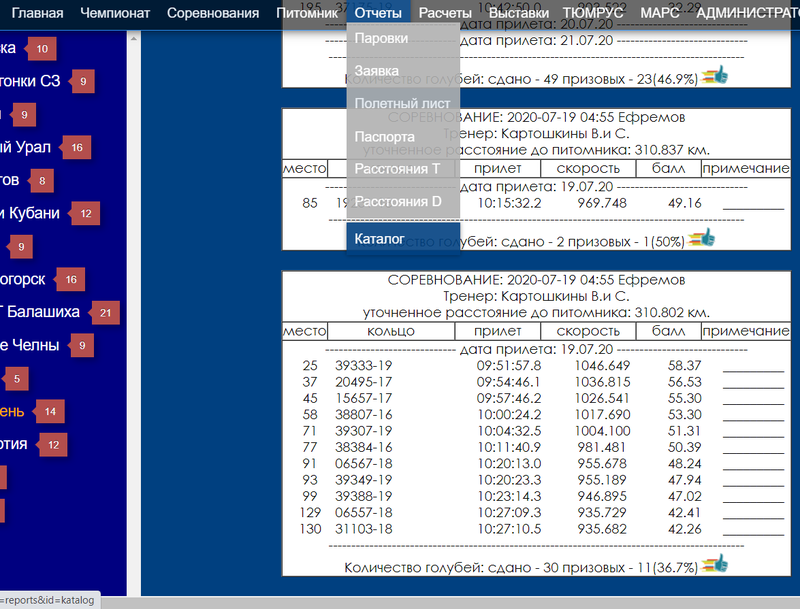Click the 9 badge next to Челны

(x=81, y=345)
